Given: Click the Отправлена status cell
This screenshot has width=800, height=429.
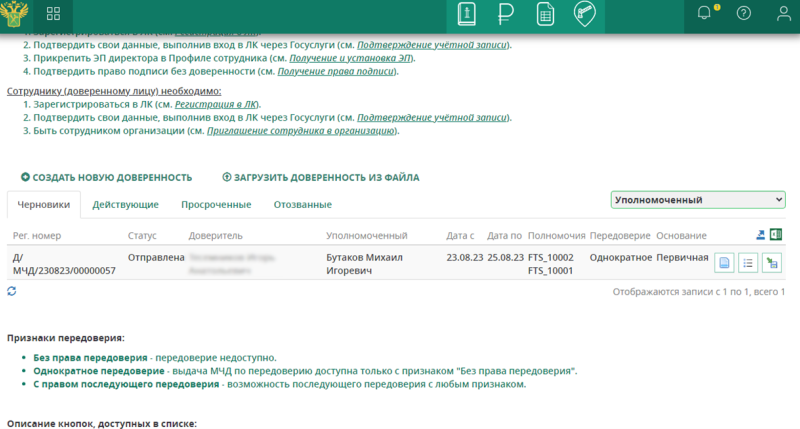Looking at the screenshot, I should (x=156, y=258).
